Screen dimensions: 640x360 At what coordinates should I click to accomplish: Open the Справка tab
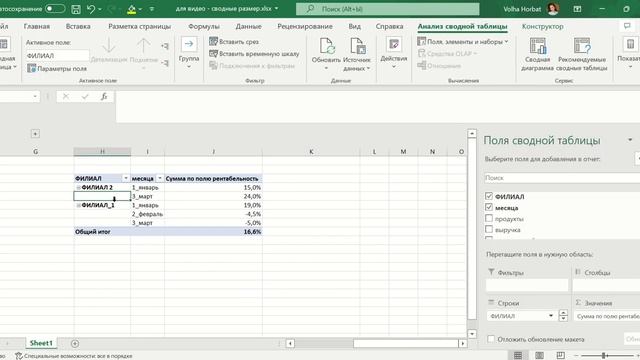389,26
